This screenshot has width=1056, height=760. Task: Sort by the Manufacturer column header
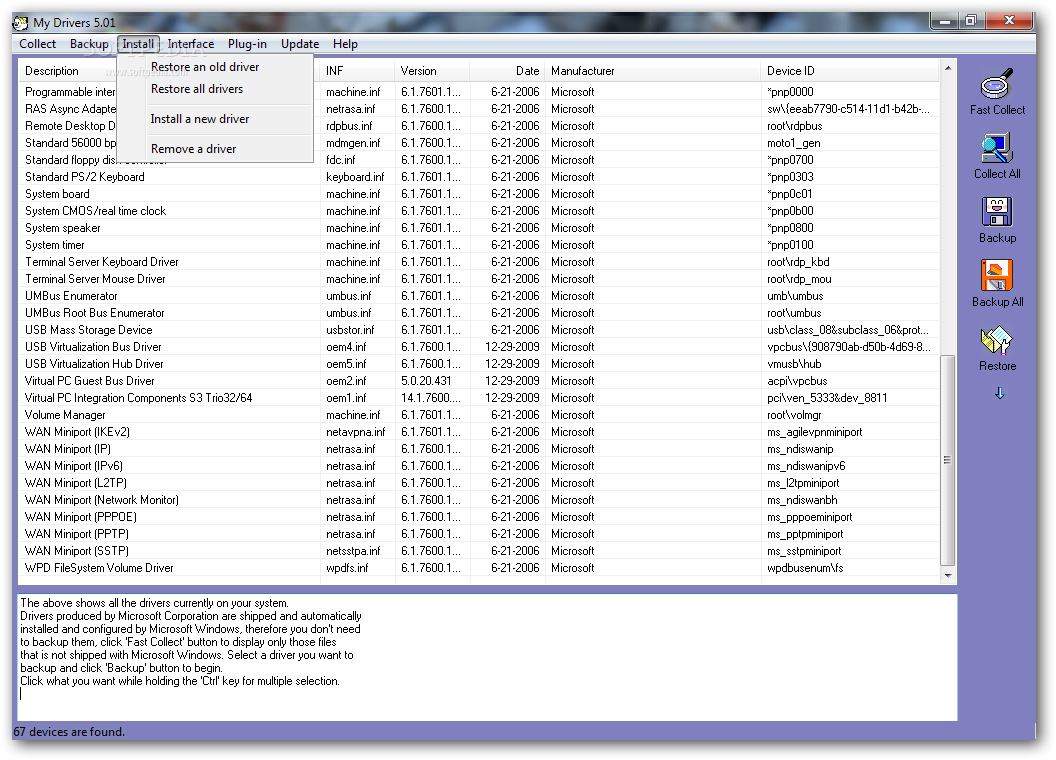click(653, 71)
